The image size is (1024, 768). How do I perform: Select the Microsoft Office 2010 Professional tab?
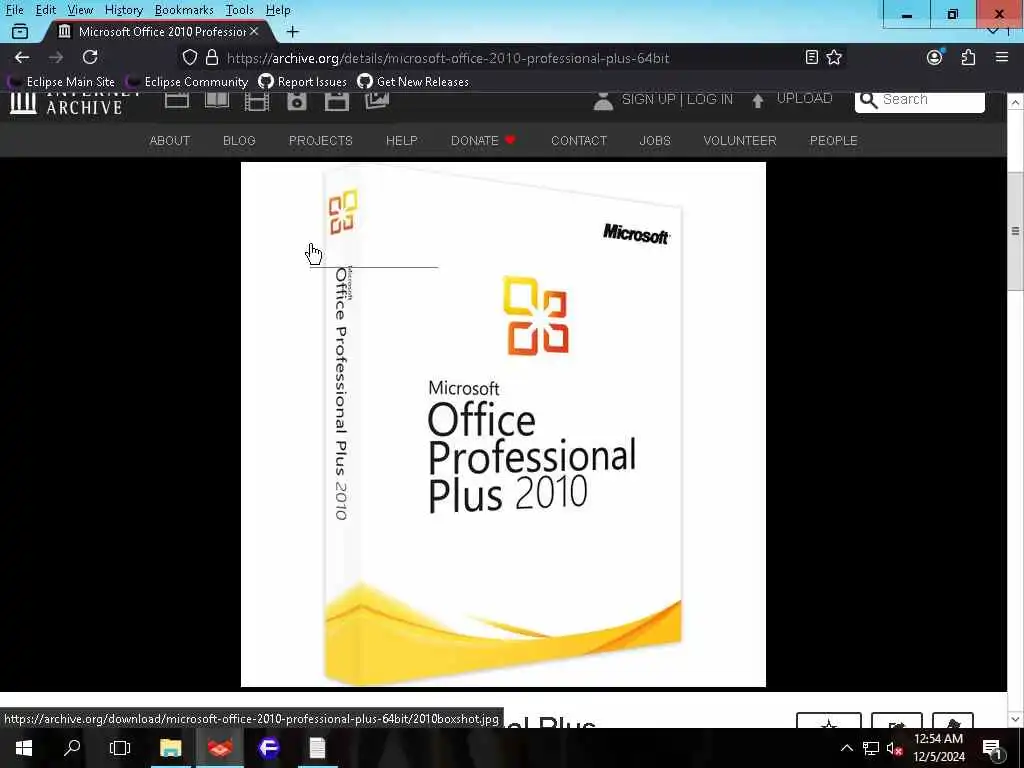pyautogui.click(x=158, y=31)
